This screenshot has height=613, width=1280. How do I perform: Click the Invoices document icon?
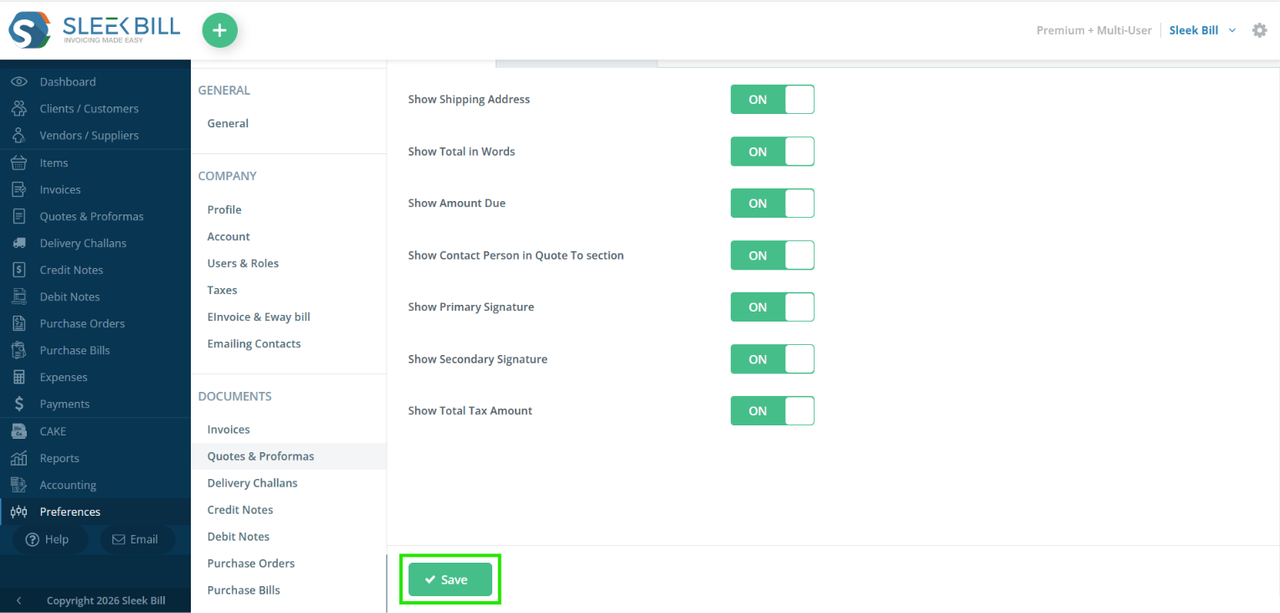pyautogui.click(x=19, y=189)
